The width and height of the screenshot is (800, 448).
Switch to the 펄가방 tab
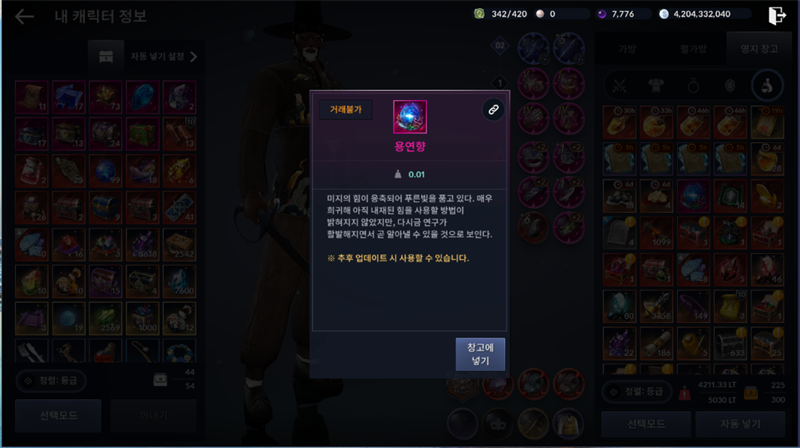693,49
